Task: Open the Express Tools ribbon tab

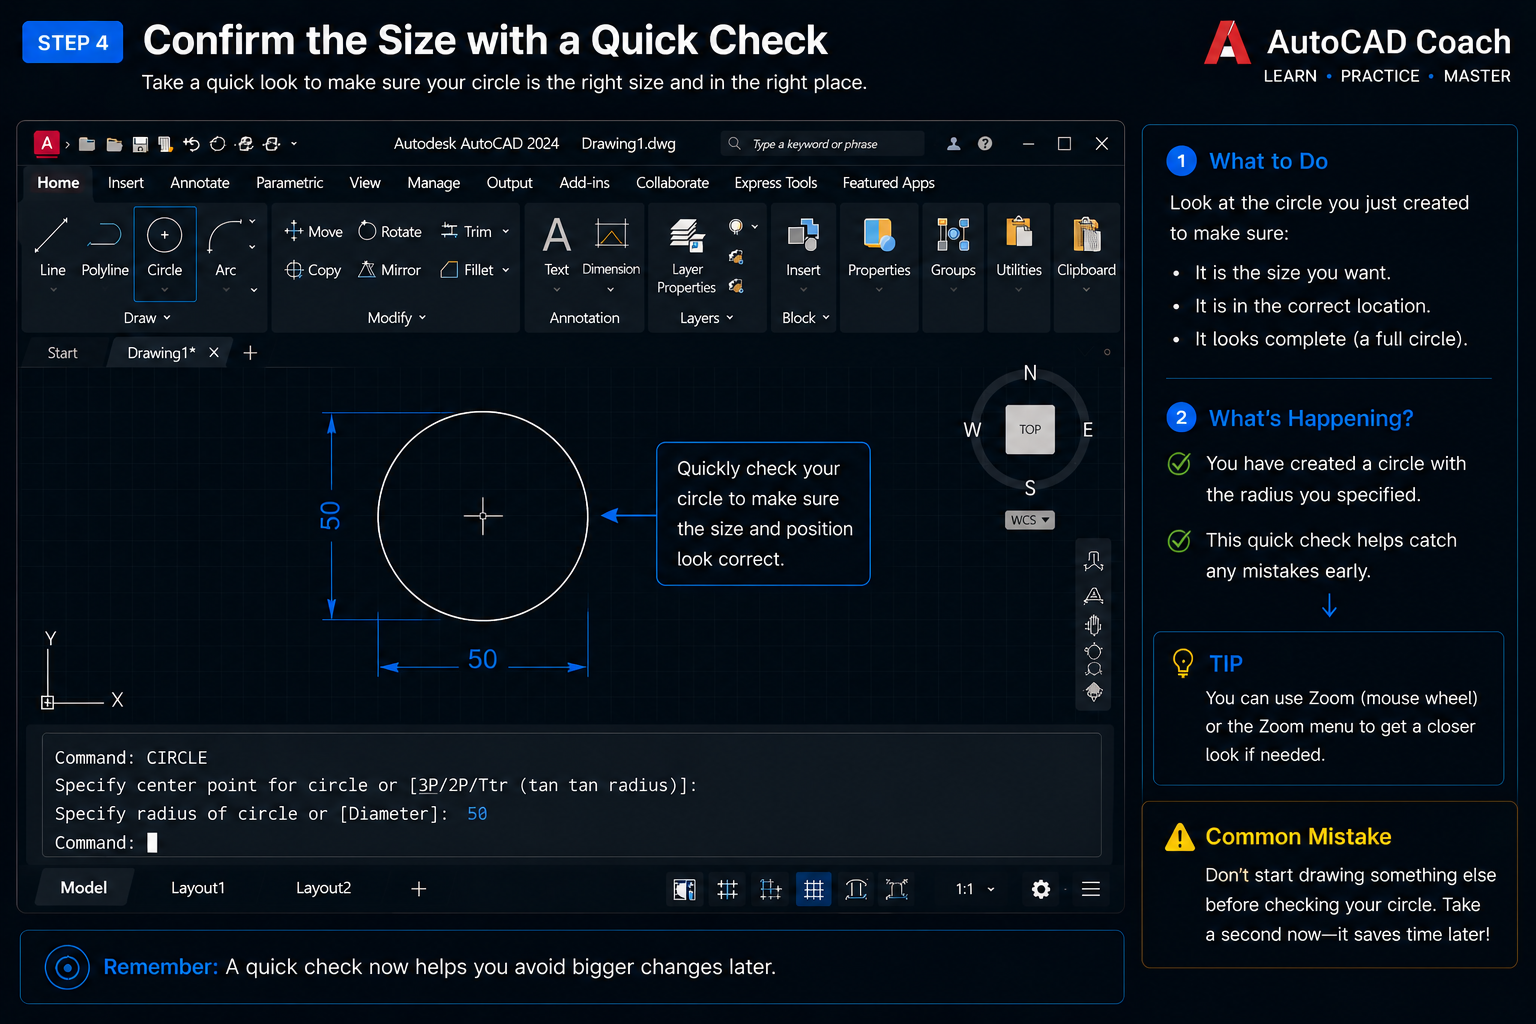Action: pos(776,183)
